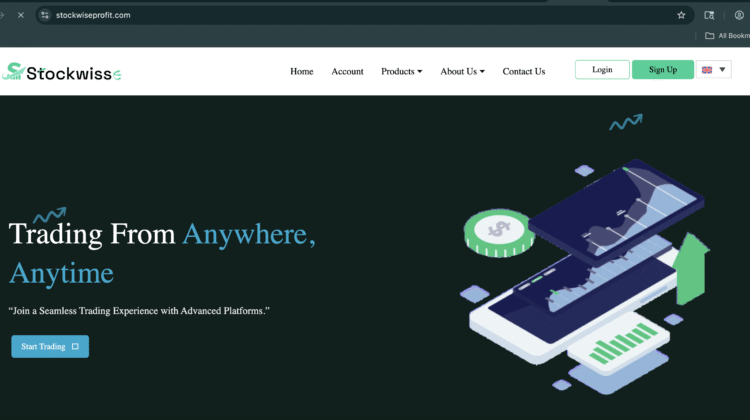Open site information icon beside URL
The width and height of the screenshot is (750, 420).
tap(45, 15)
